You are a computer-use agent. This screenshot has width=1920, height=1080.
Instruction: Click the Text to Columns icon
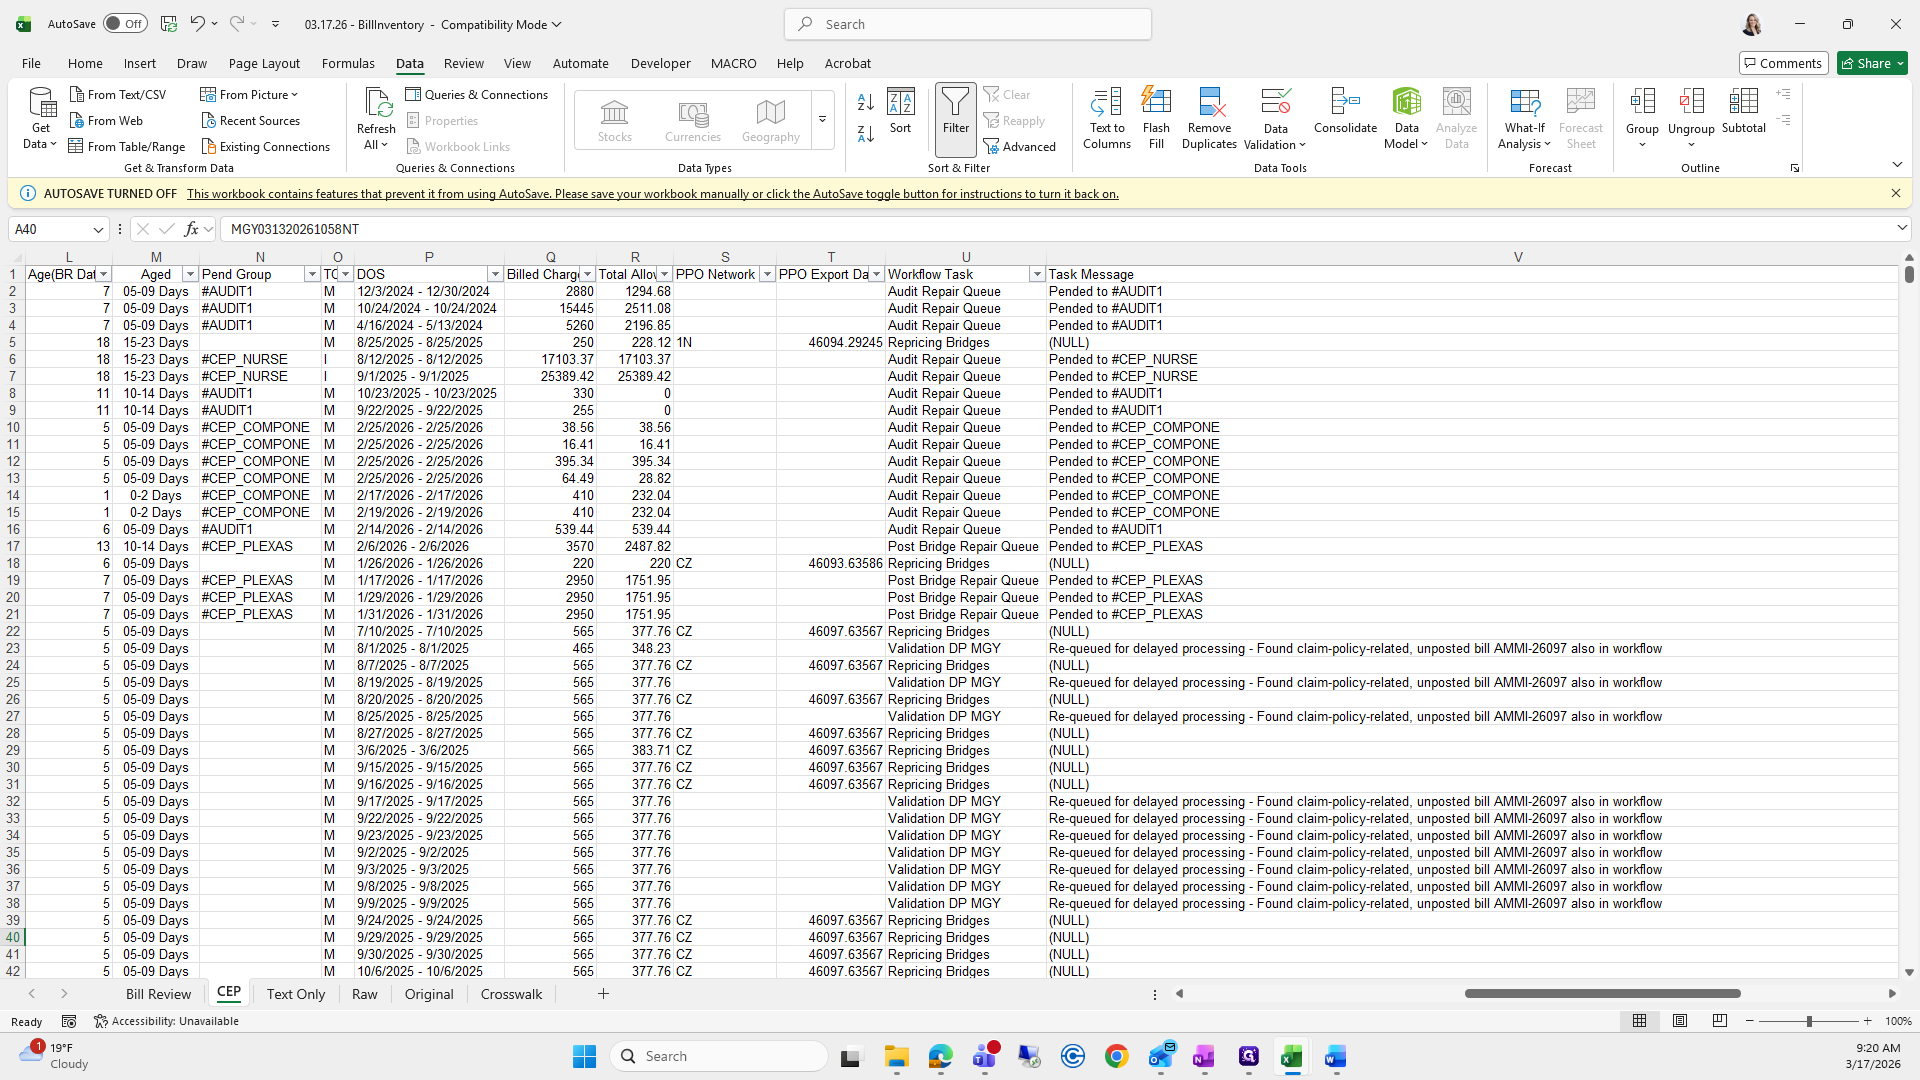(1106, 103)
